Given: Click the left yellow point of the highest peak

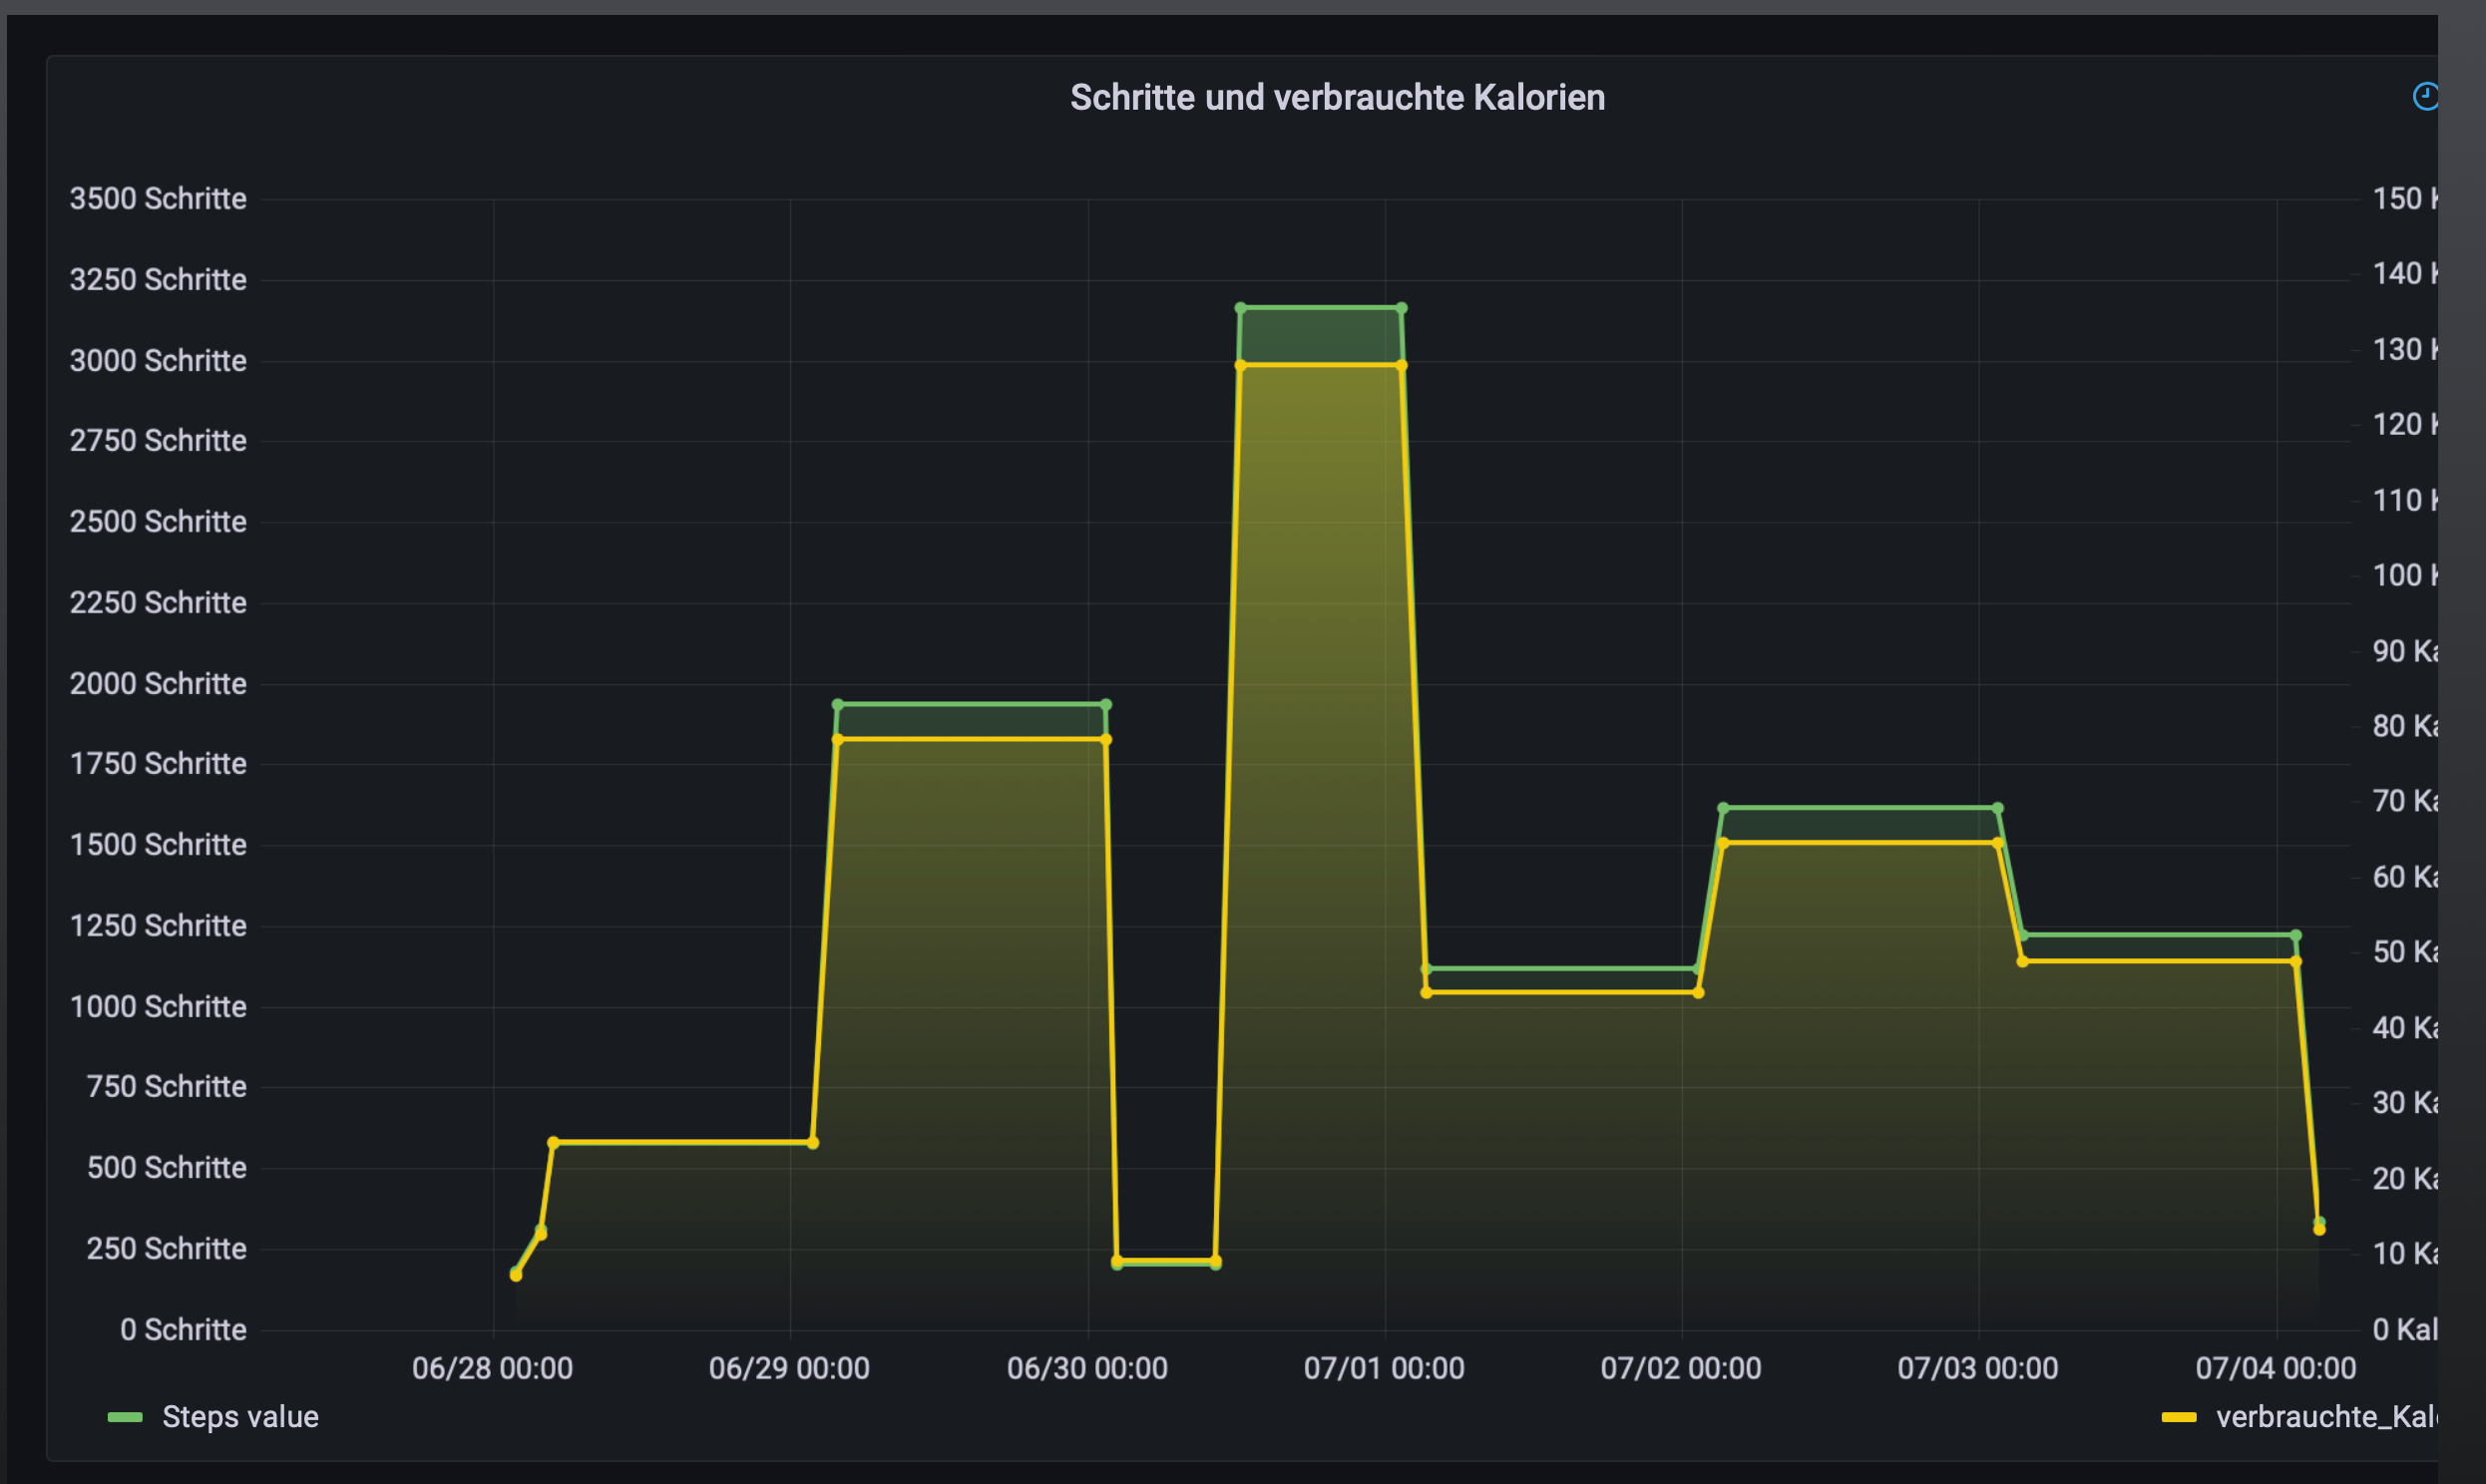Looking at the screenshot, I should 1240,366.
